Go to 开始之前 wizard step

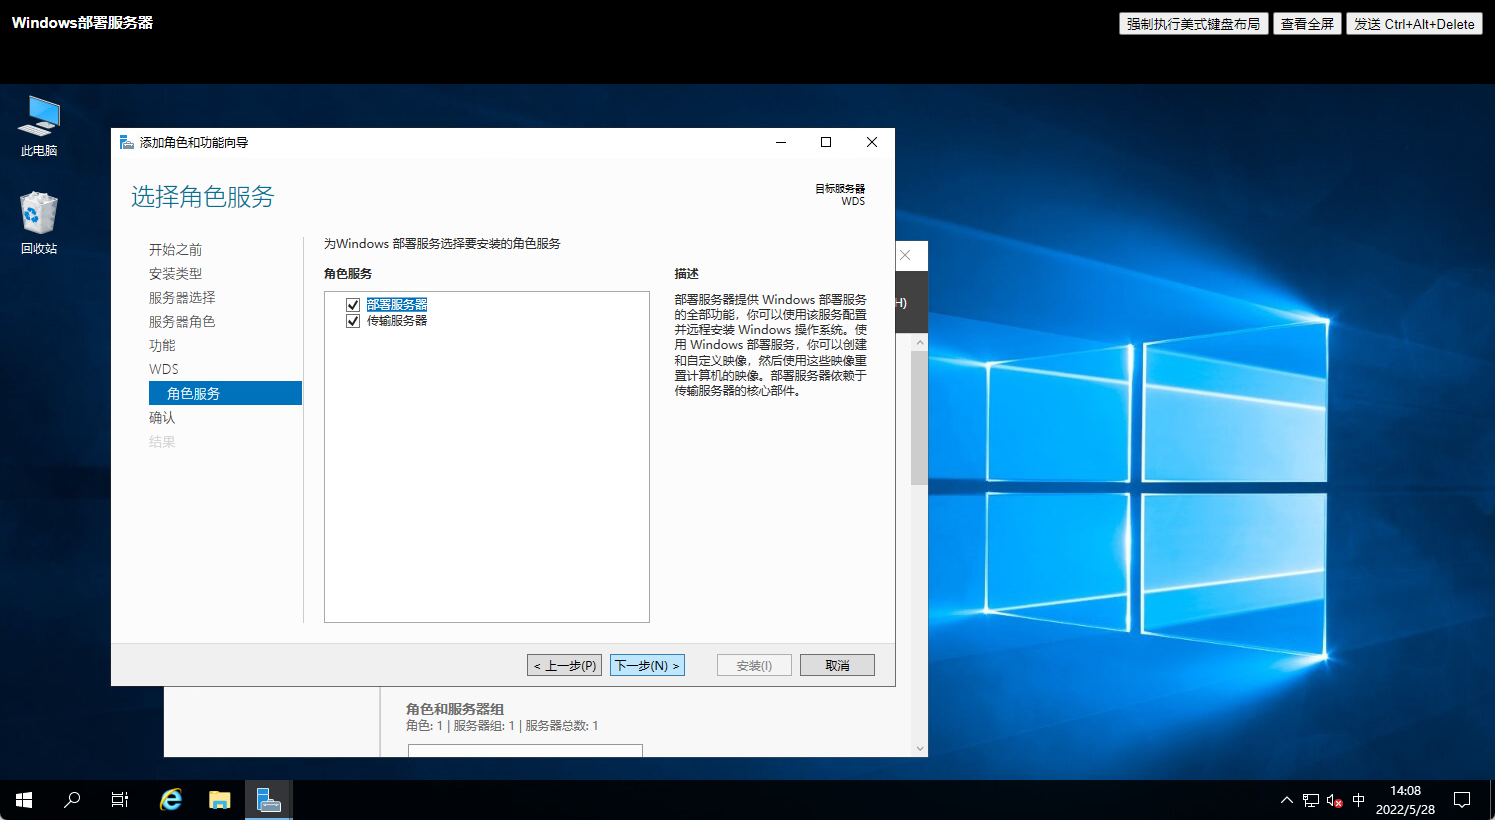coord(176,250)
